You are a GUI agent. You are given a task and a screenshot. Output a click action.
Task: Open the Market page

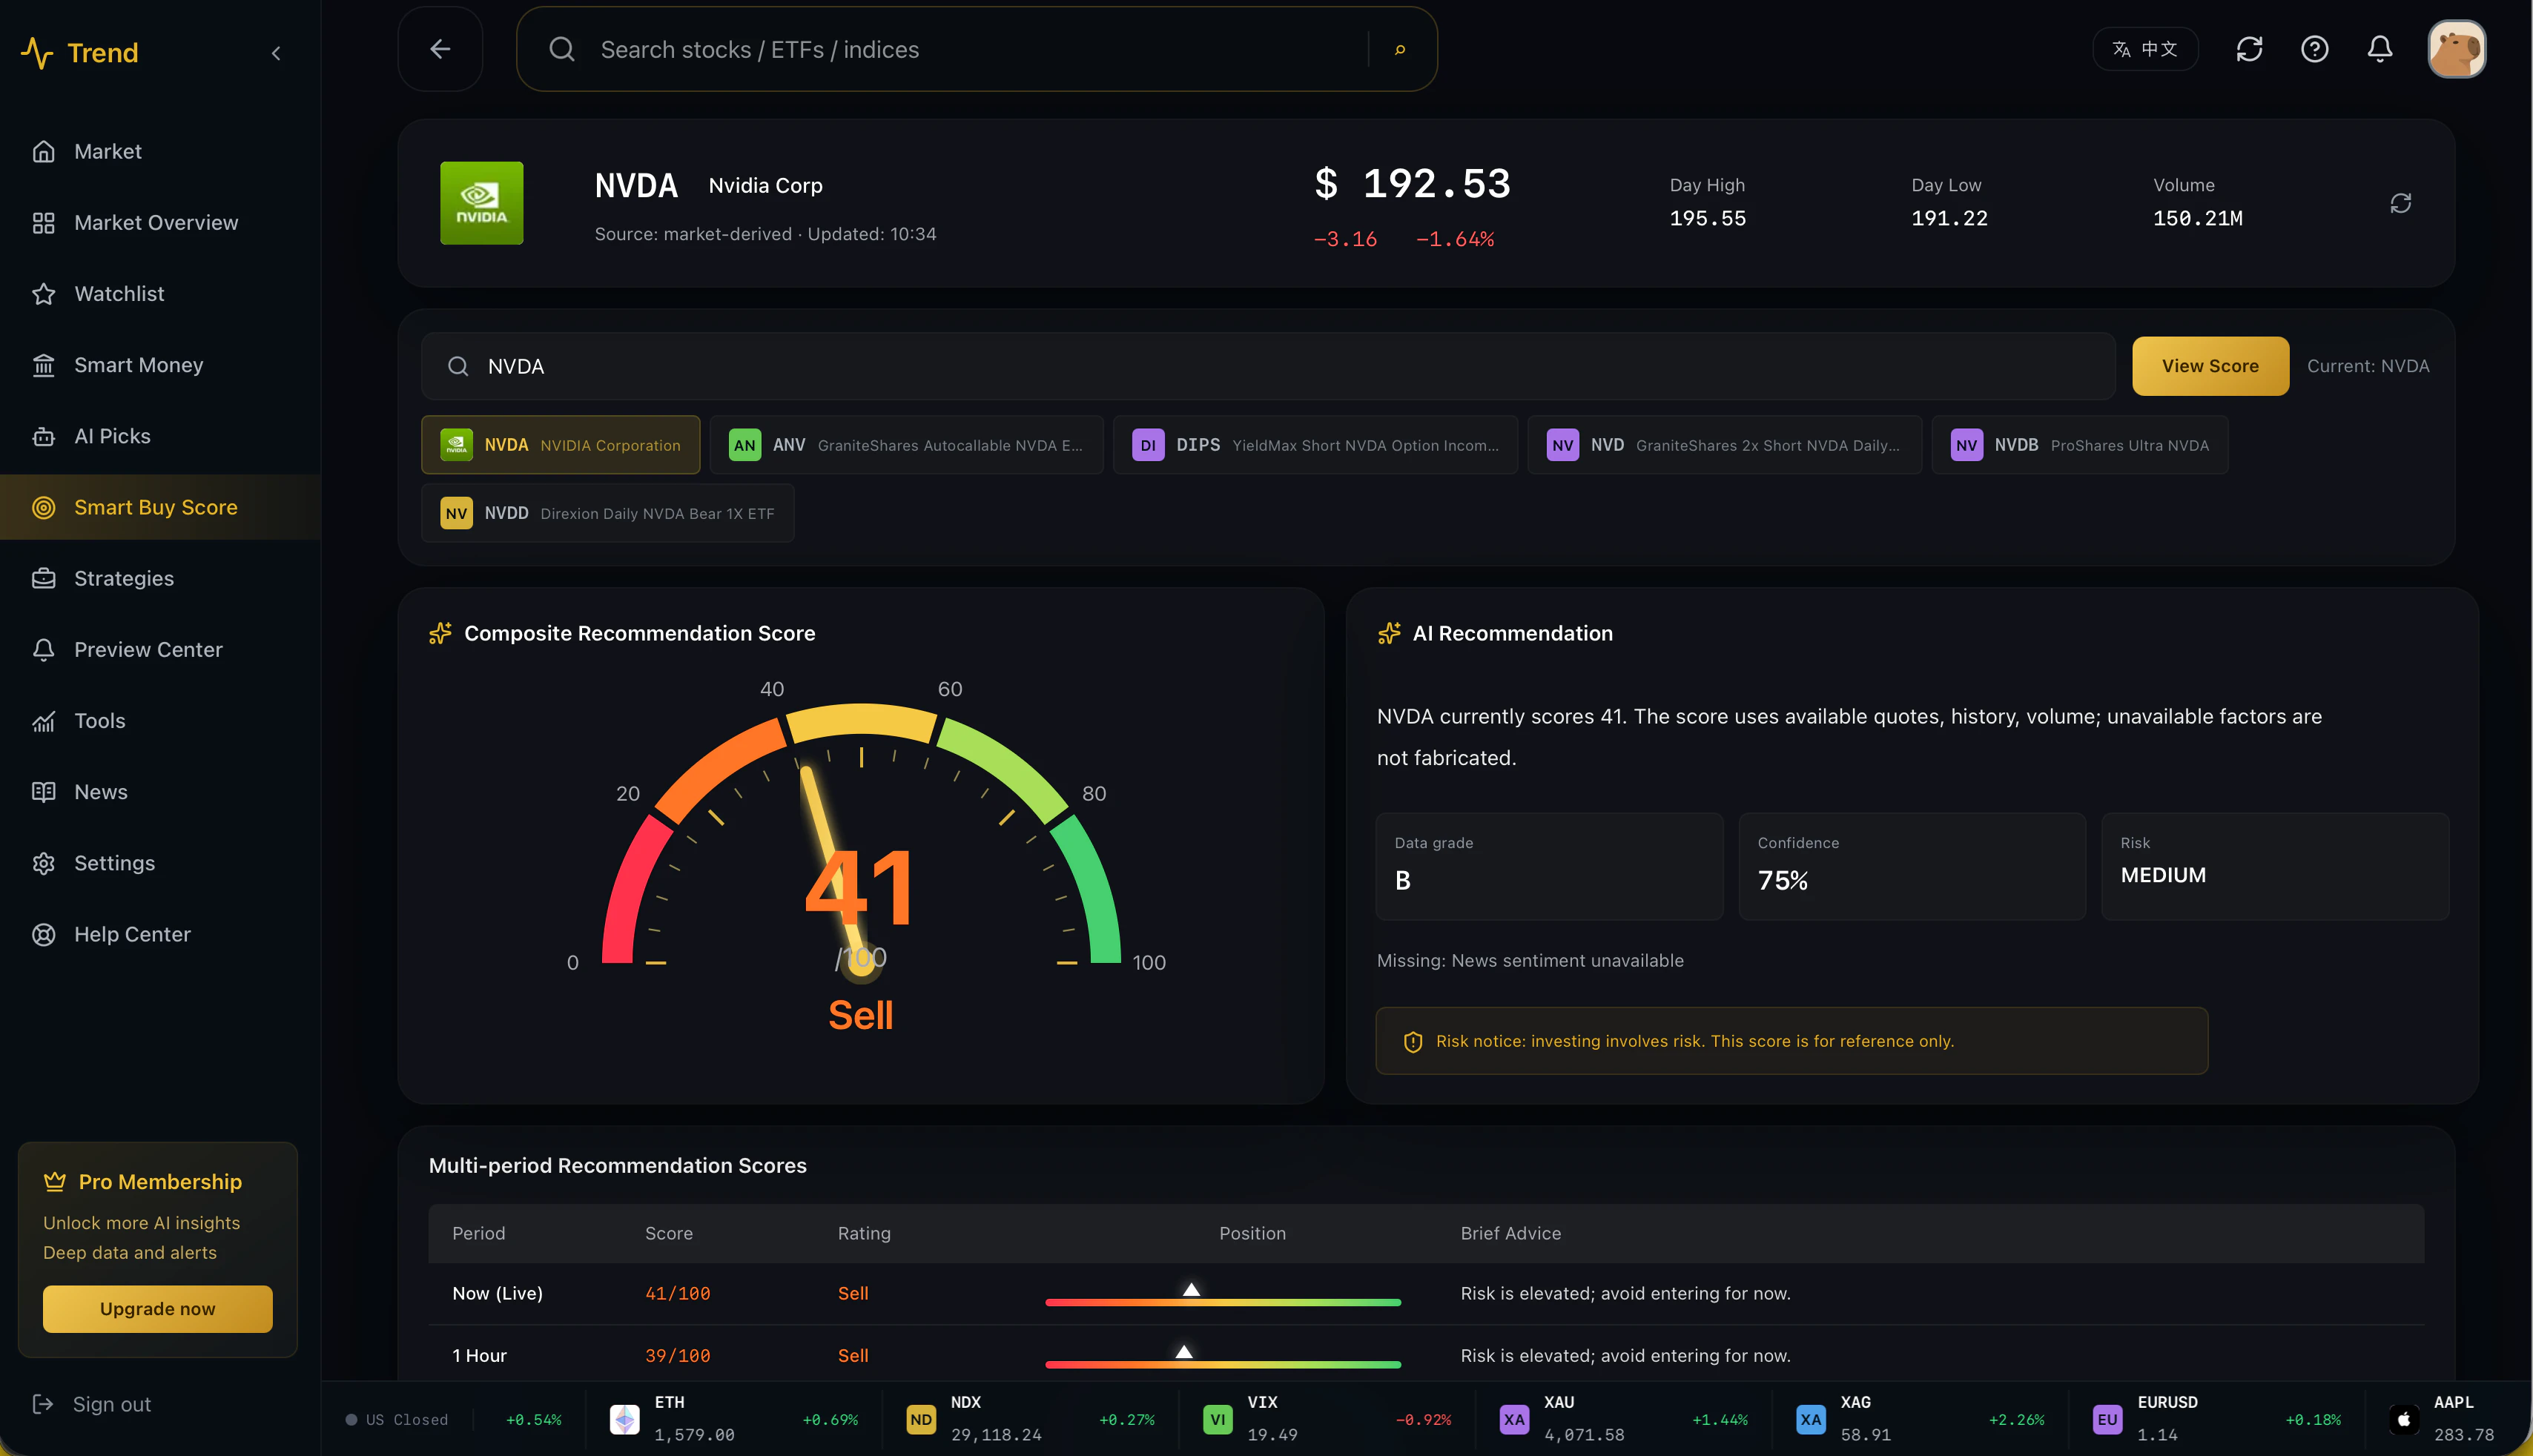coord(160,151)
